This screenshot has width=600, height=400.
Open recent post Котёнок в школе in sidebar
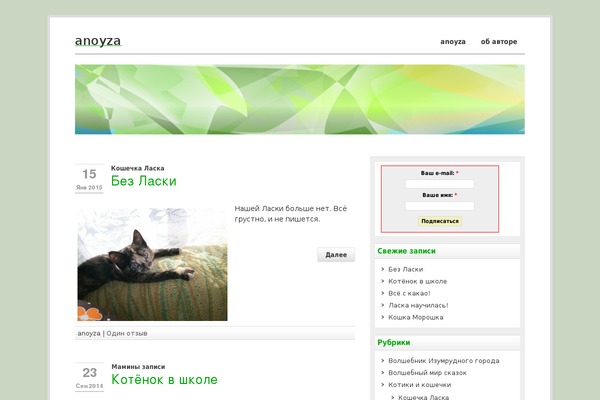point(417,281)
